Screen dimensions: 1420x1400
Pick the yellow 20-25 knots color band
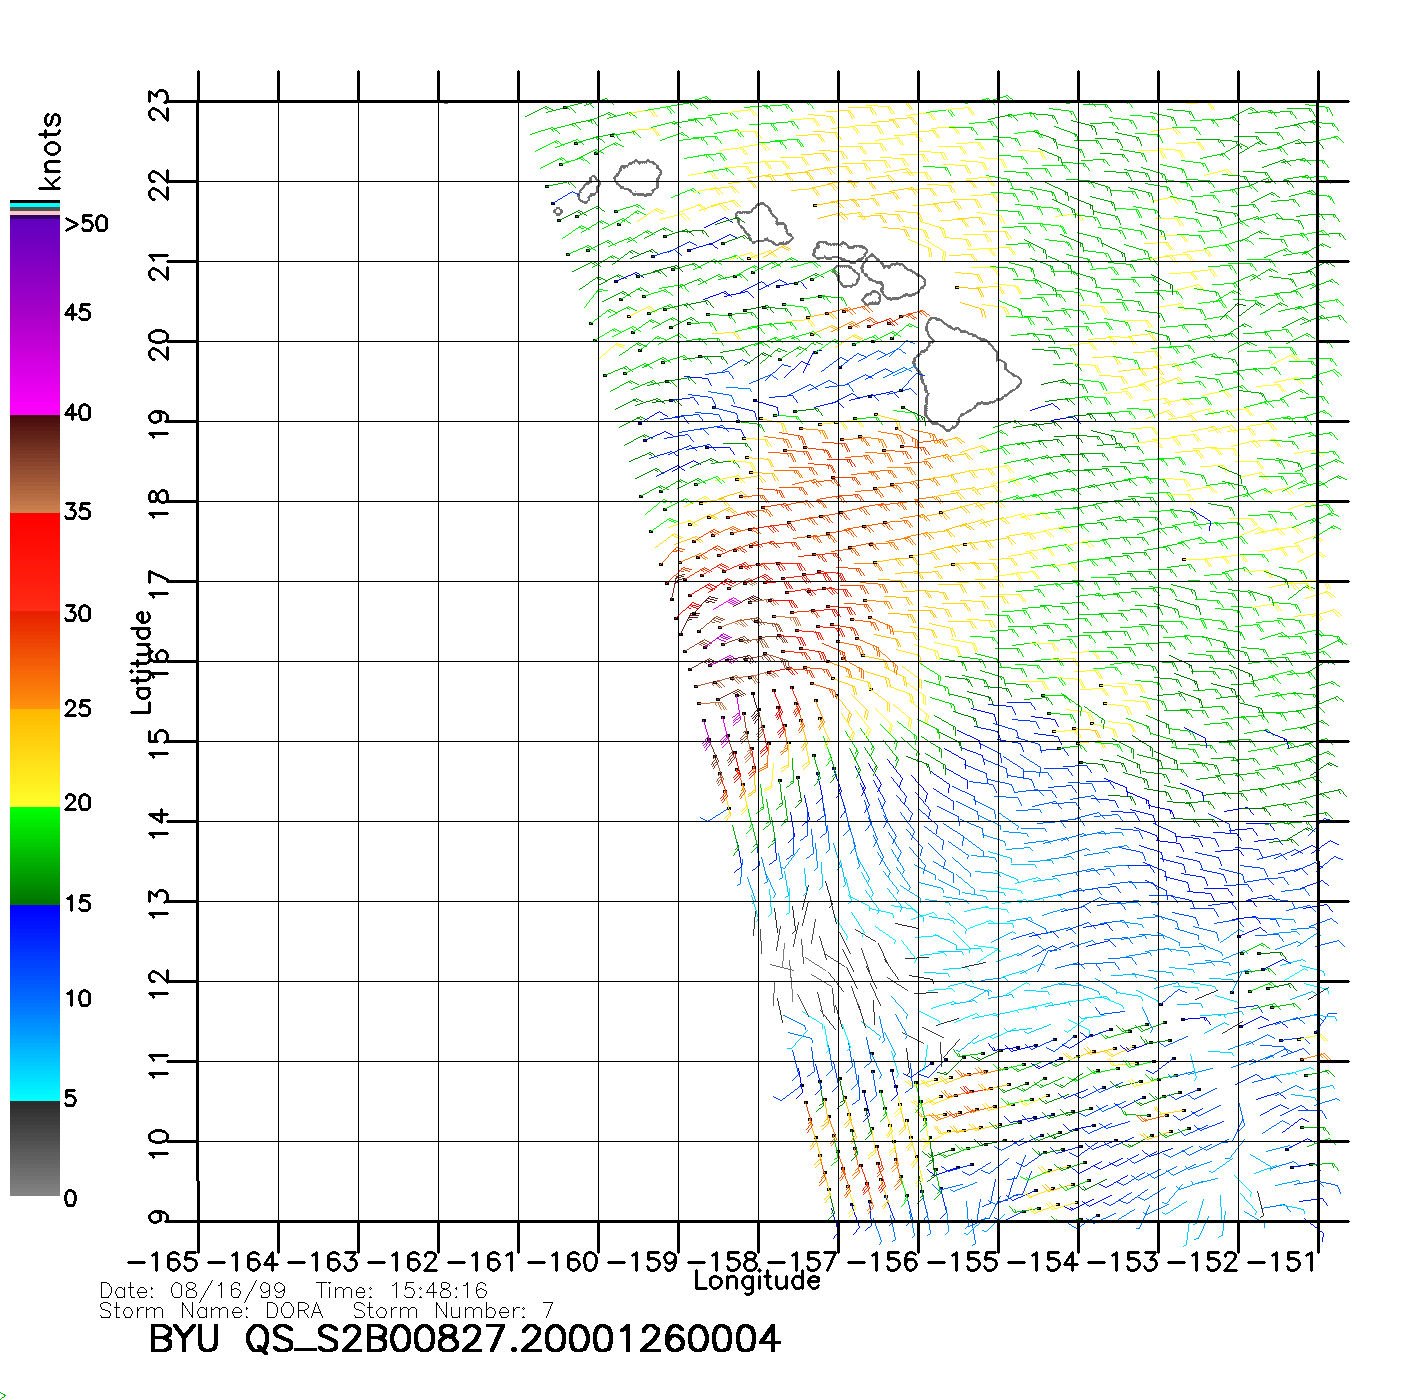pos(34,757)
